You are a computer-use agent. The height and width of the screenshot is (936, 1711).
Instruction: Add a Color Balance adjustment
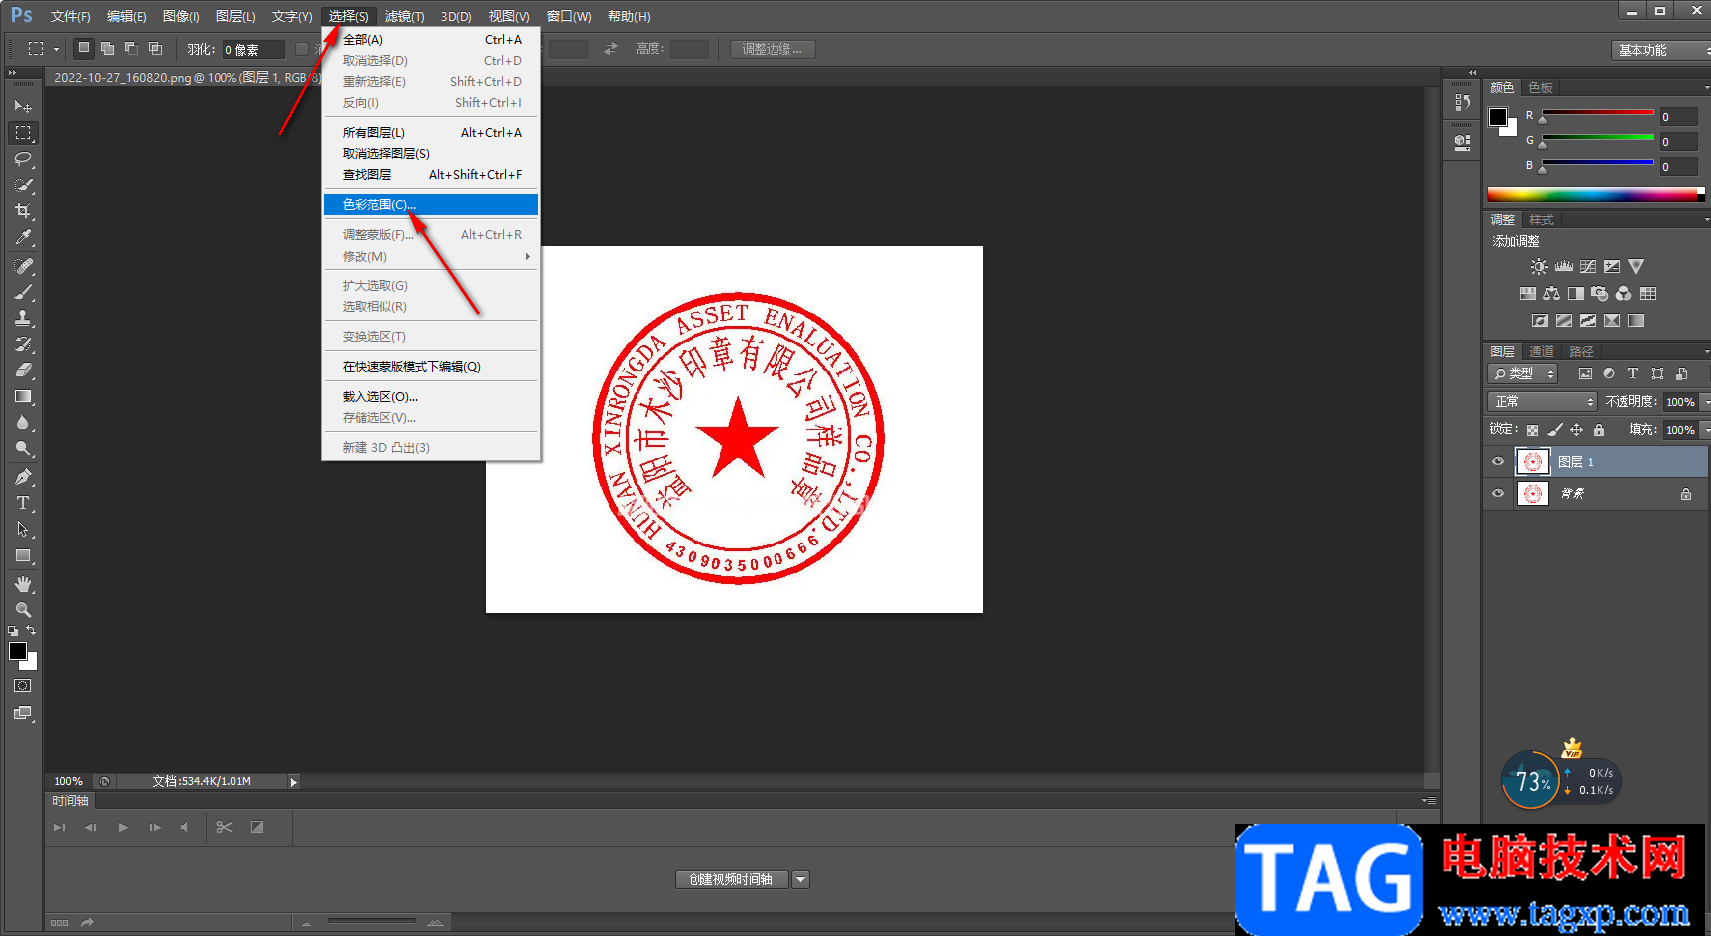(1551, 294)
